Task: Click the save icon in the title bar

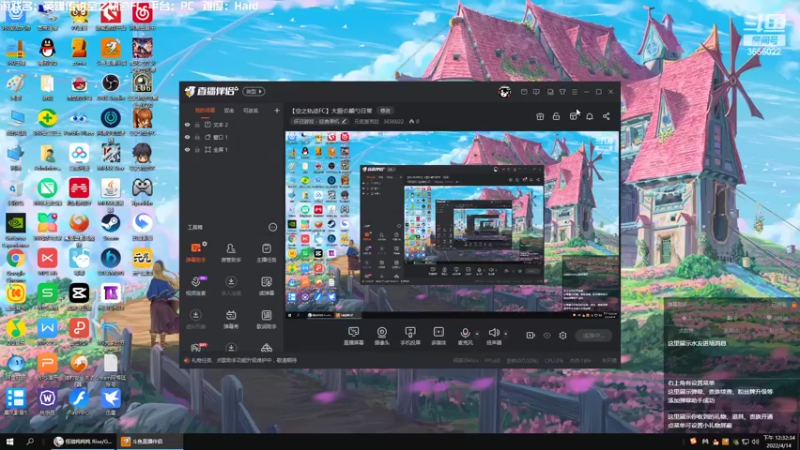Action: pos(550,92)
